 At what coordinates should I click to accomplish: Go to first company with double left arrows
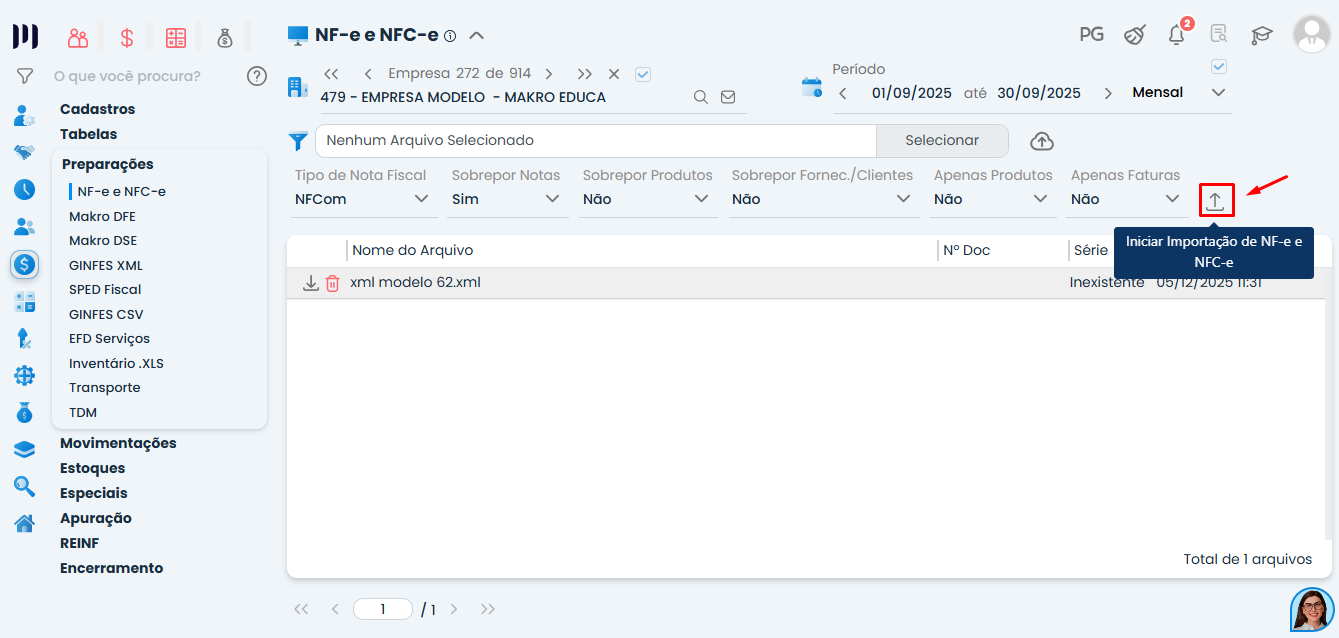(x=332, y=74)
